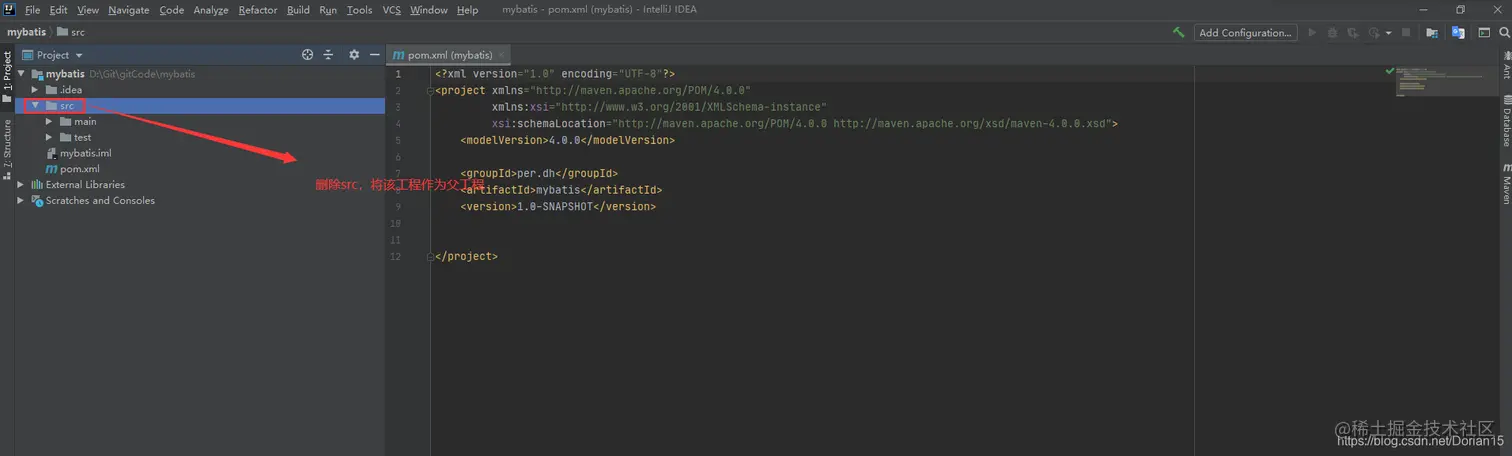Screen dimensions: 1512x456
Task: Click the IntelliJ IDEA logo in title bar
Action: coord(9,9)
